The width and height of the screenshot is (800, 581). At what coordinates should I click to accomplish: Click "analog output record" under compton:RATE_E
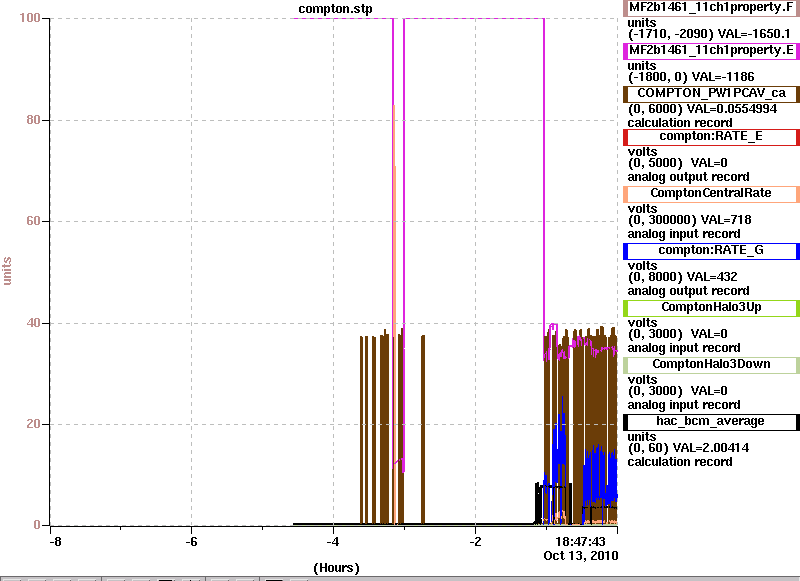[688, 177]
